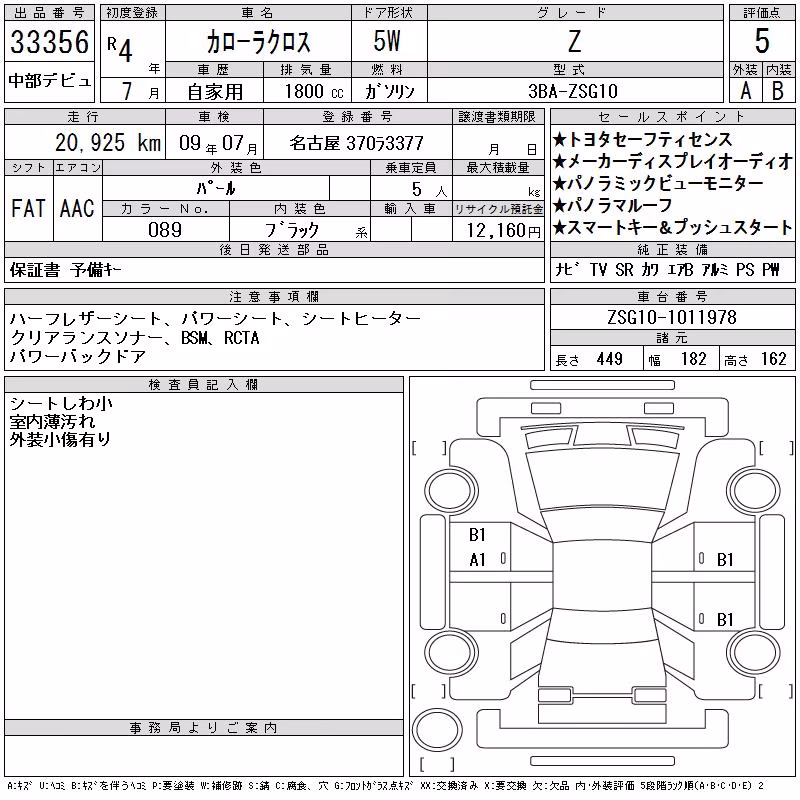Select the door shape value 5W
This screenshot has height=800, width=800.
click(x=387, y=41)
